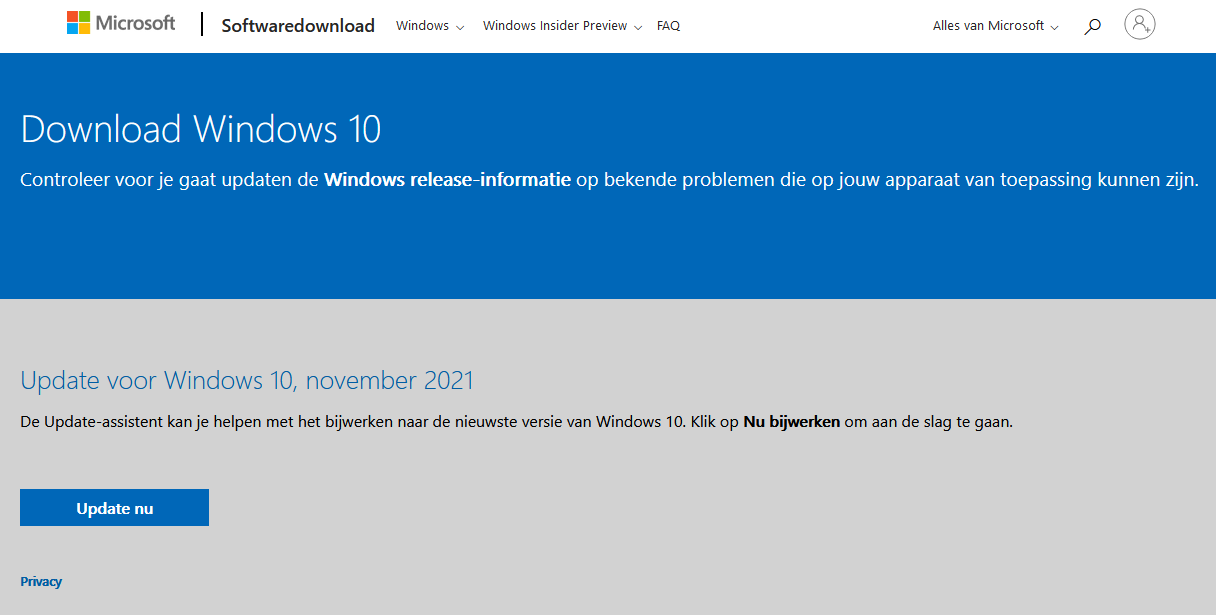Click the Download Windows 10 heading
Screen dimensions: 1216x615
click(x=200, y=130)
